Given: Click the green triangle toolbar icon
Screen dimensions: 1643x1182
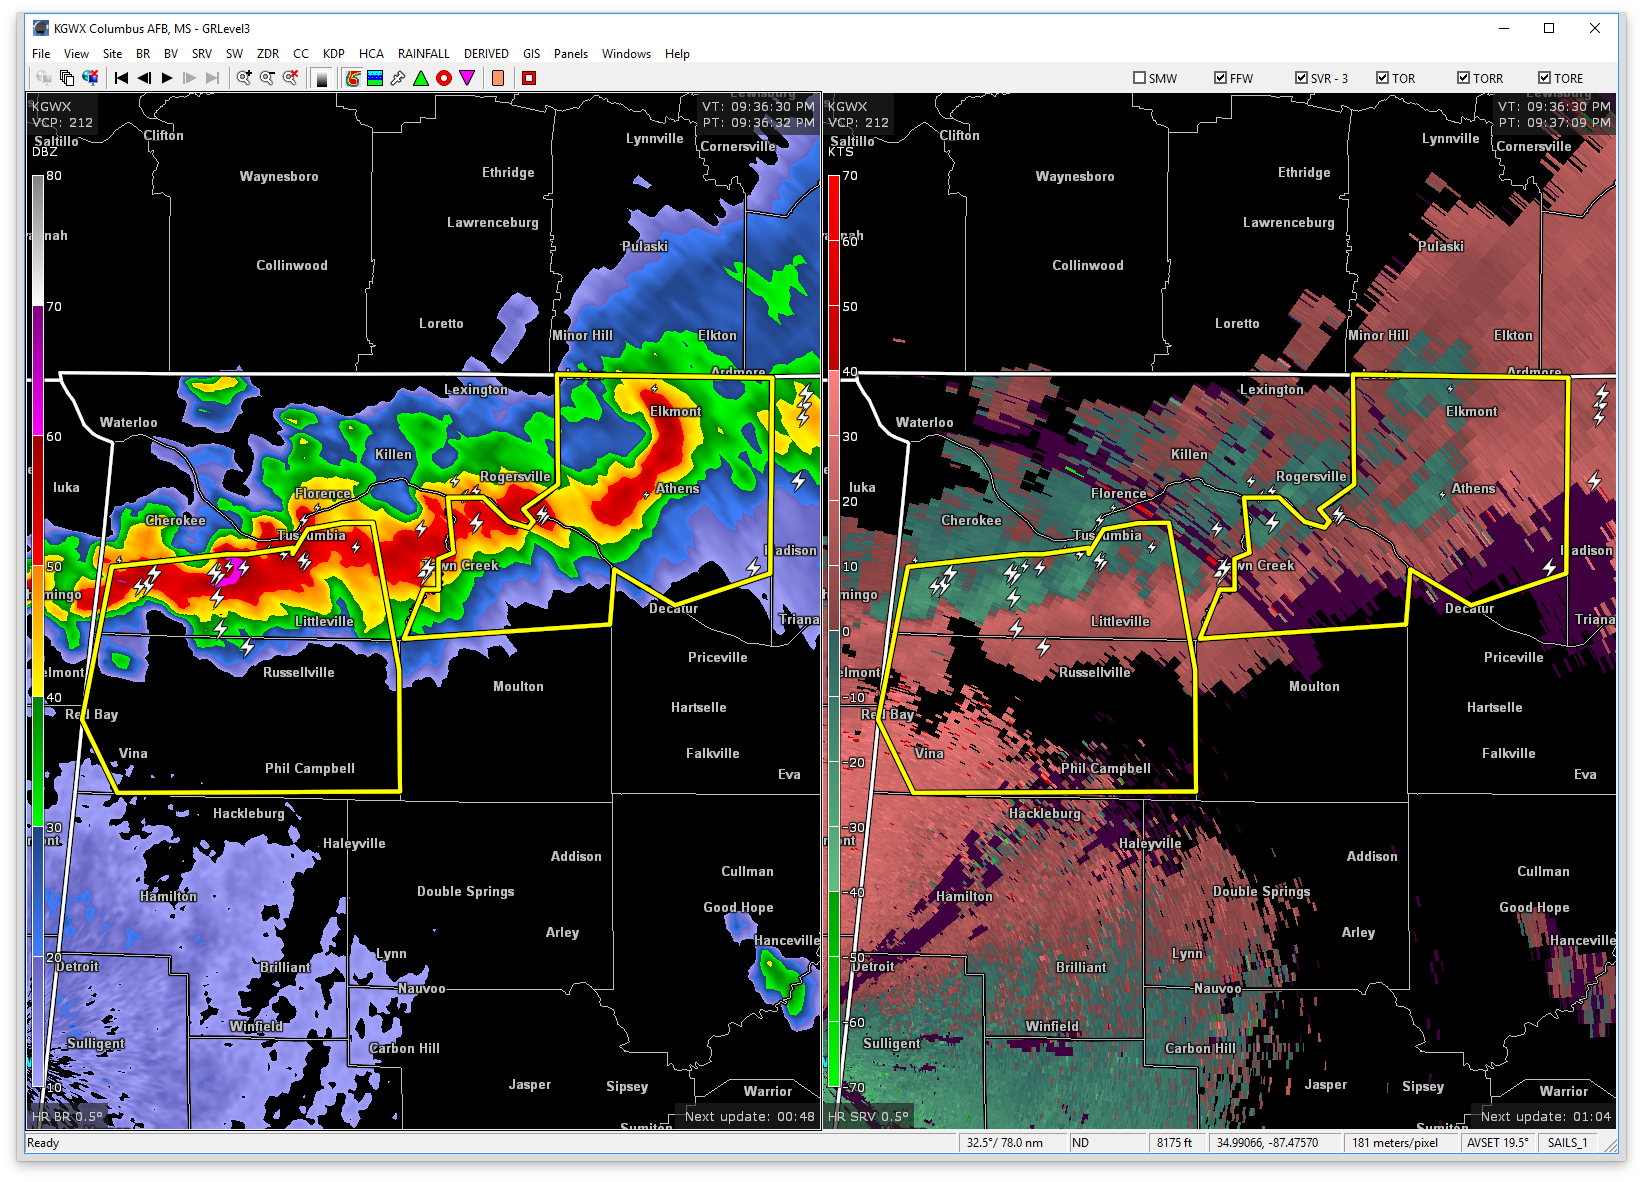Looking at the screenshot, I should tap(421, 78).
